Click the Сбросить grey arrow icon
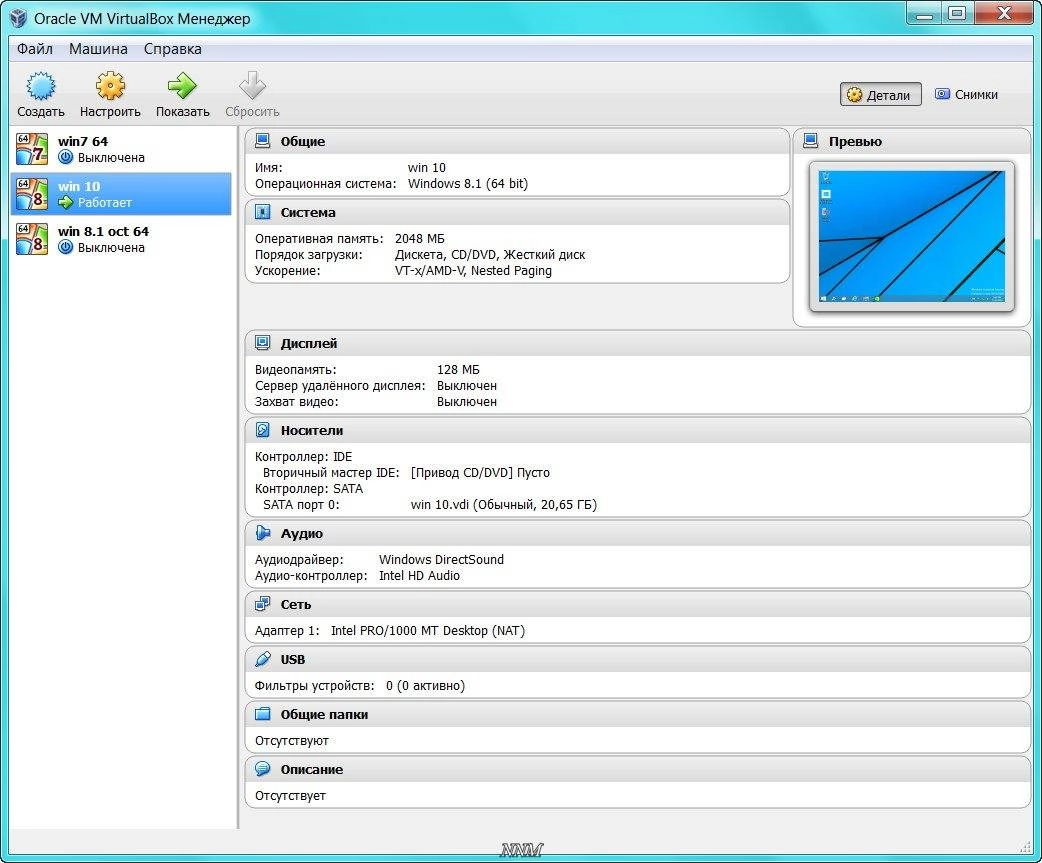 252,86
